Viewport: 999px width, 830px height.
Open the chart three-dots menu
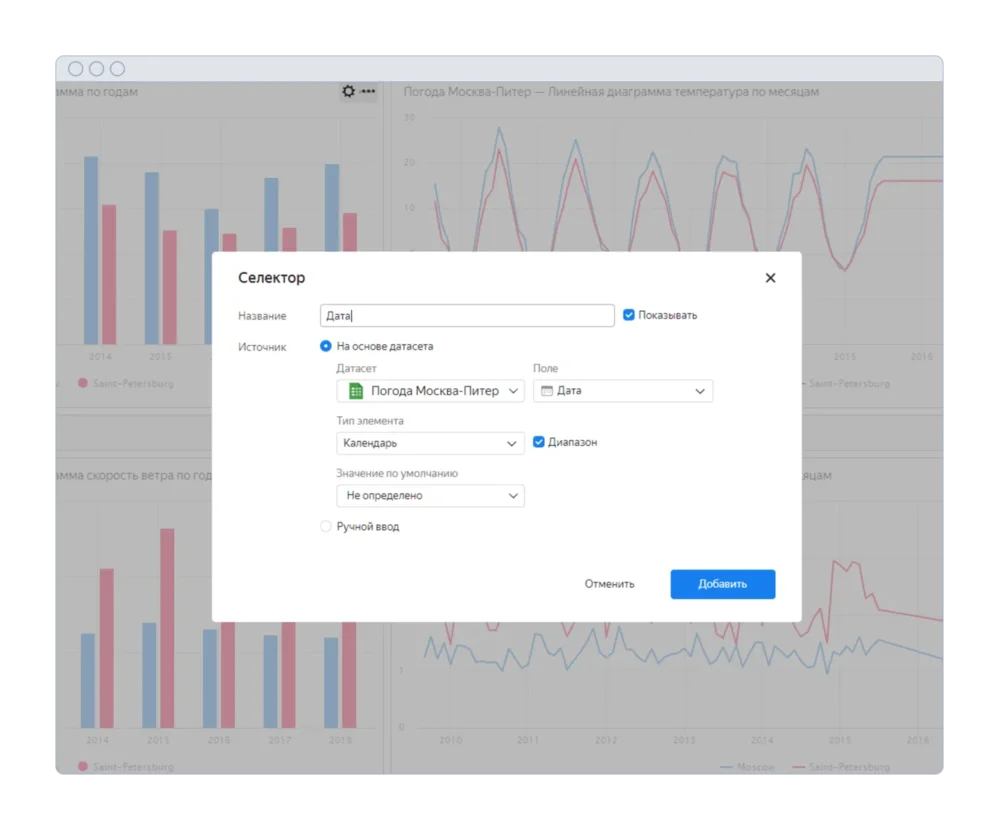point(368,91)
